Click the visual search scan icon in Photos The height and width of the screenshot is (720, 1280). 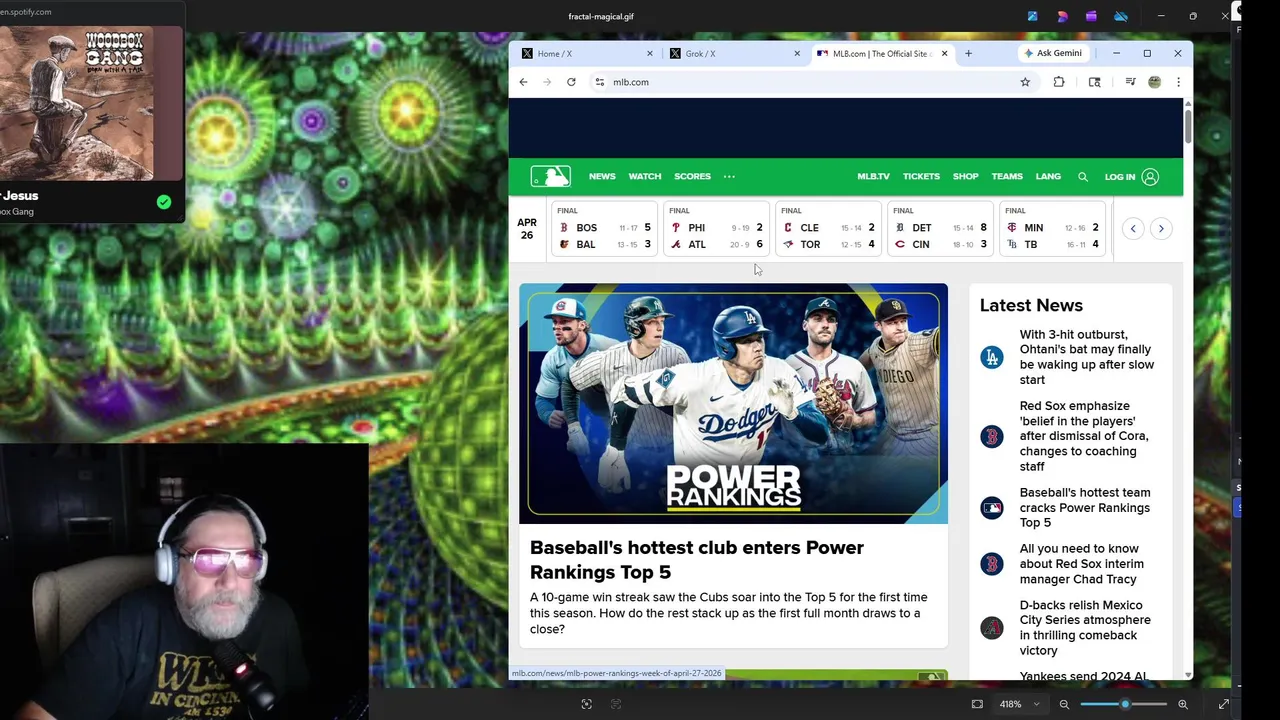tap(587, 704)
